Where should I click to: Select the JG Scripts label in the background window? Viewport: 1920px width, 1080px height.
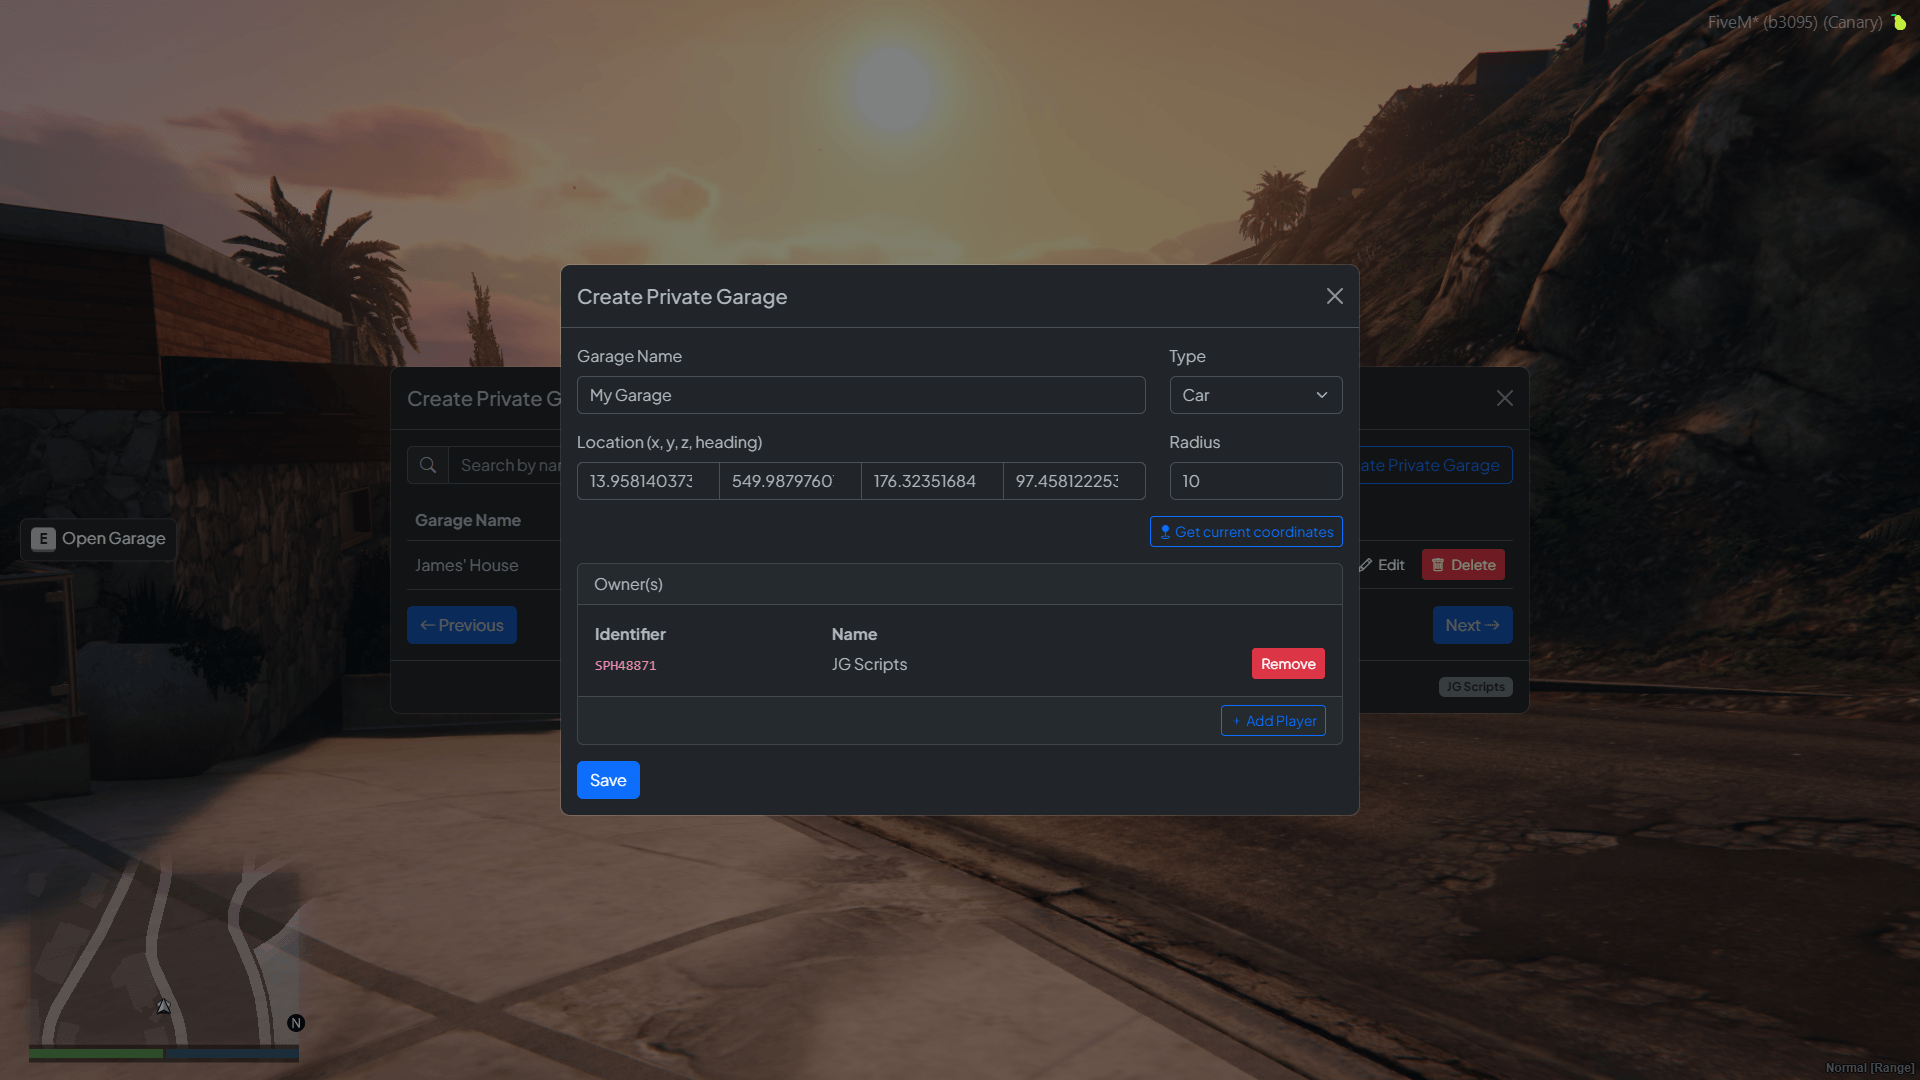pyautogui.click(x=1475, y=686)
